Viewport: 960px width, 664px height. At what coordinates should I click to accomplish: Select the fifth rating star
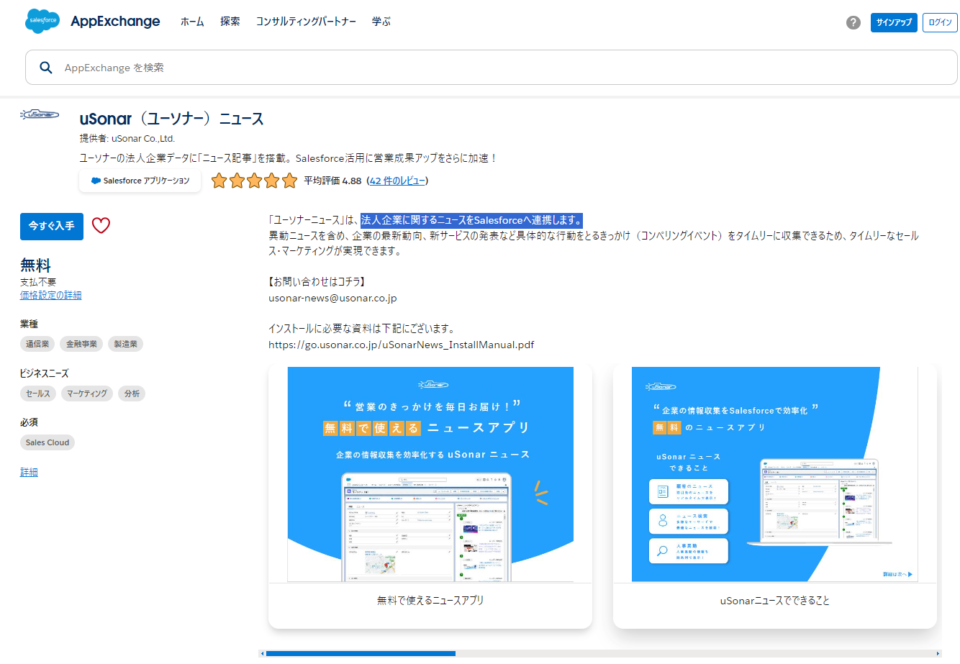pos(288,181)
